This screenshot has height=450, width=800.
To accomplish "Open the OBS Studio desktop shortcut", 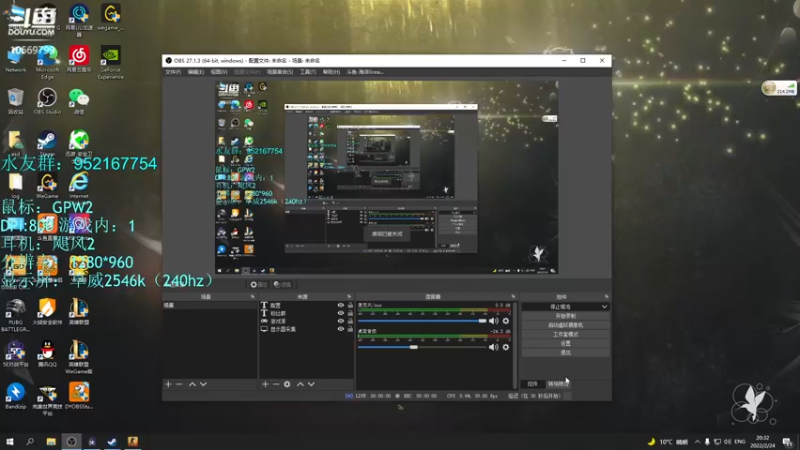I will click(x=47, y=101).
